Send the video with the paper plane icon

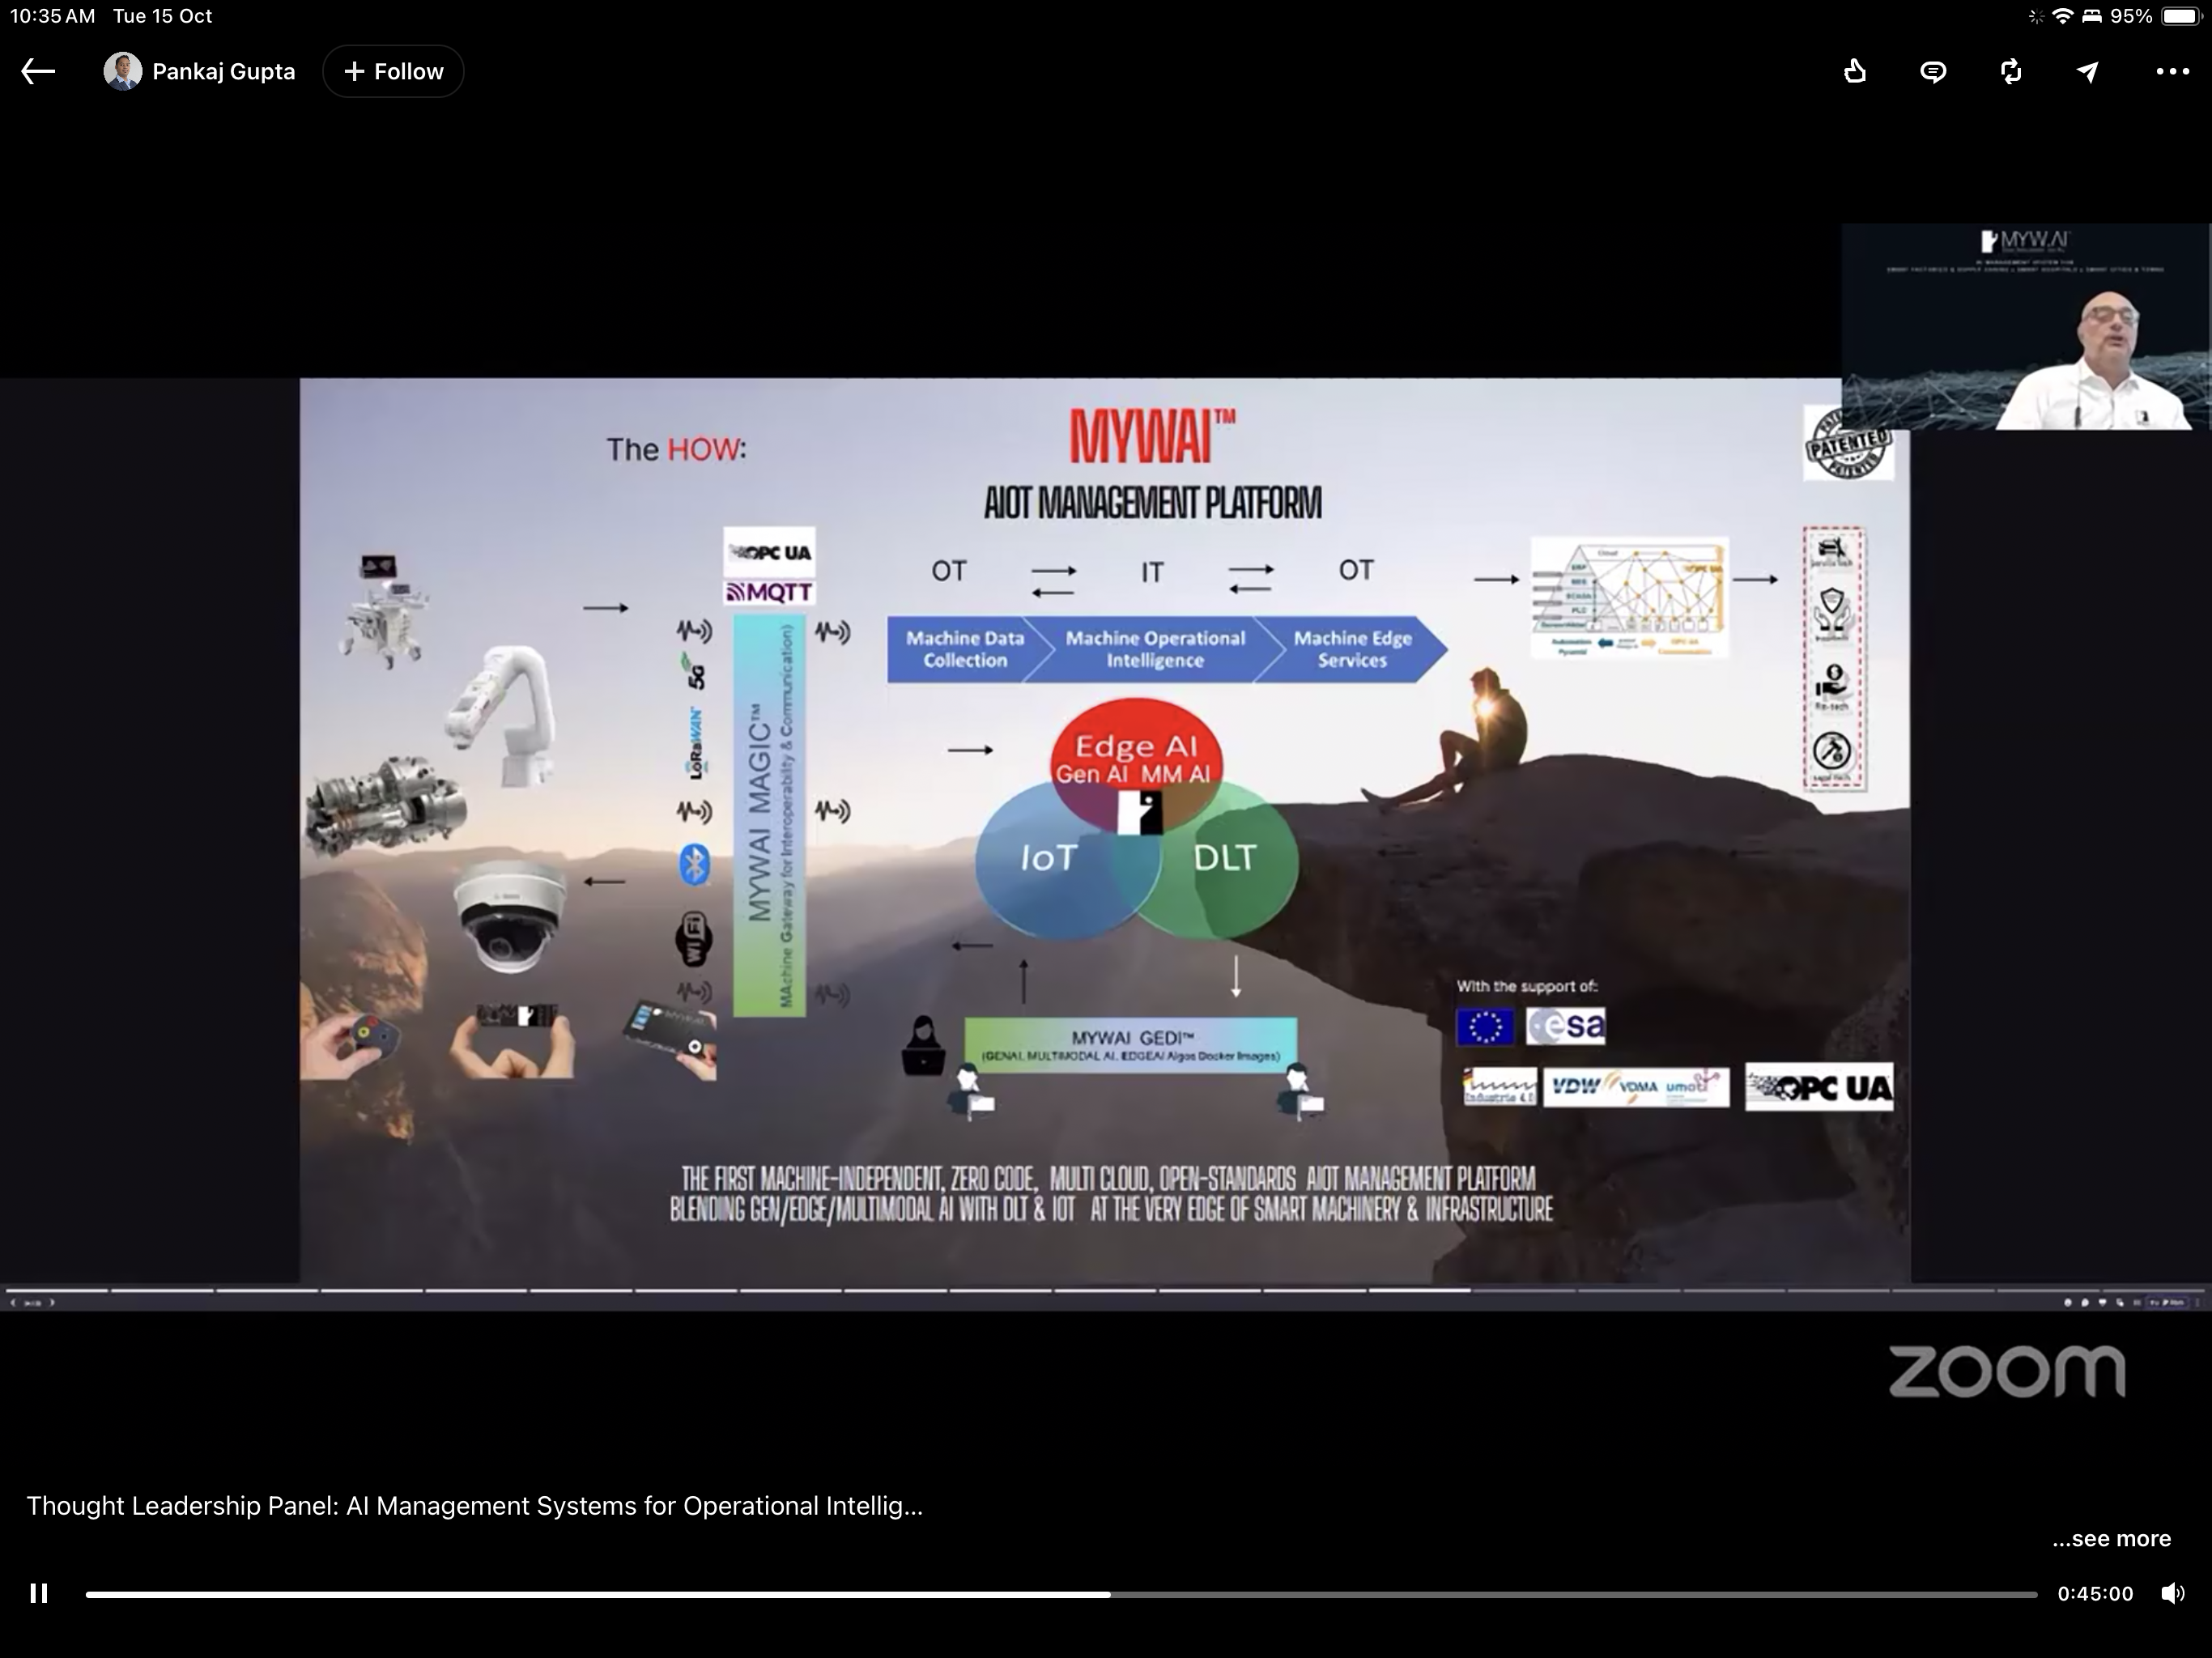pos(2088,72)
